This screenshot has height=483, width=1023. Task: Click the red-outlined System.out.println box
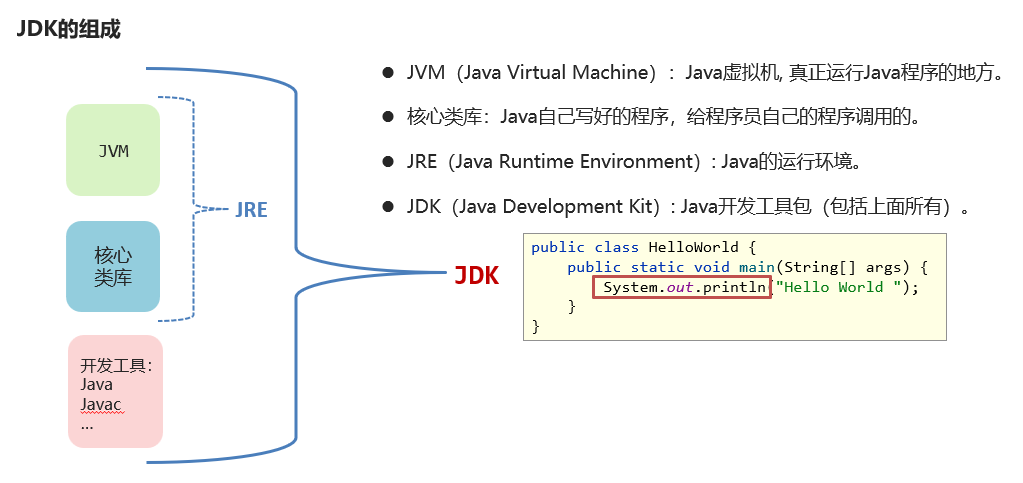(x=681, y=288)
